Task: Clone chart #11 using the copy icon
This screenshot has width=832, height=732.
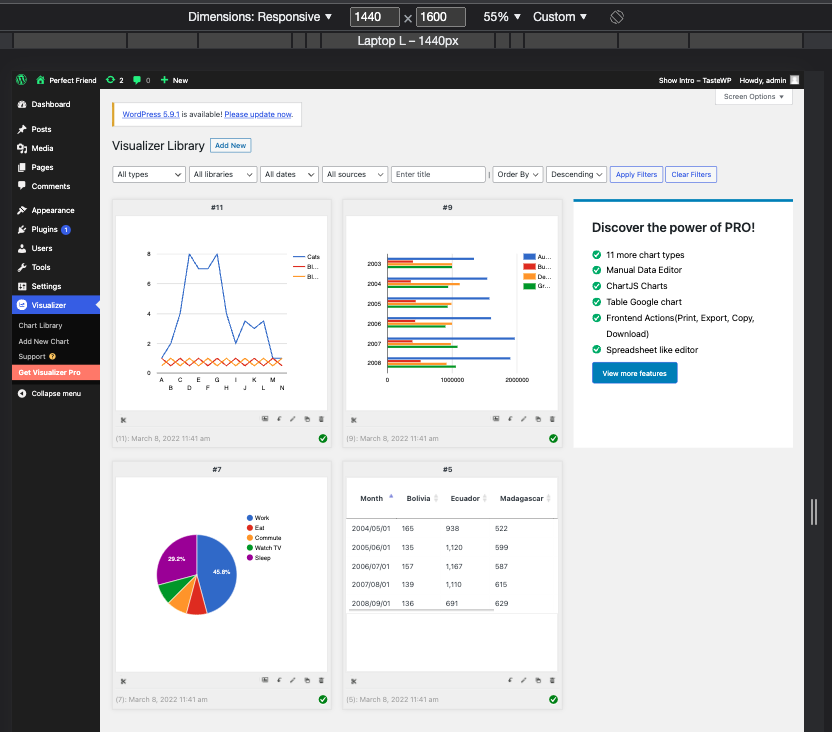Action: coord(307,419)
